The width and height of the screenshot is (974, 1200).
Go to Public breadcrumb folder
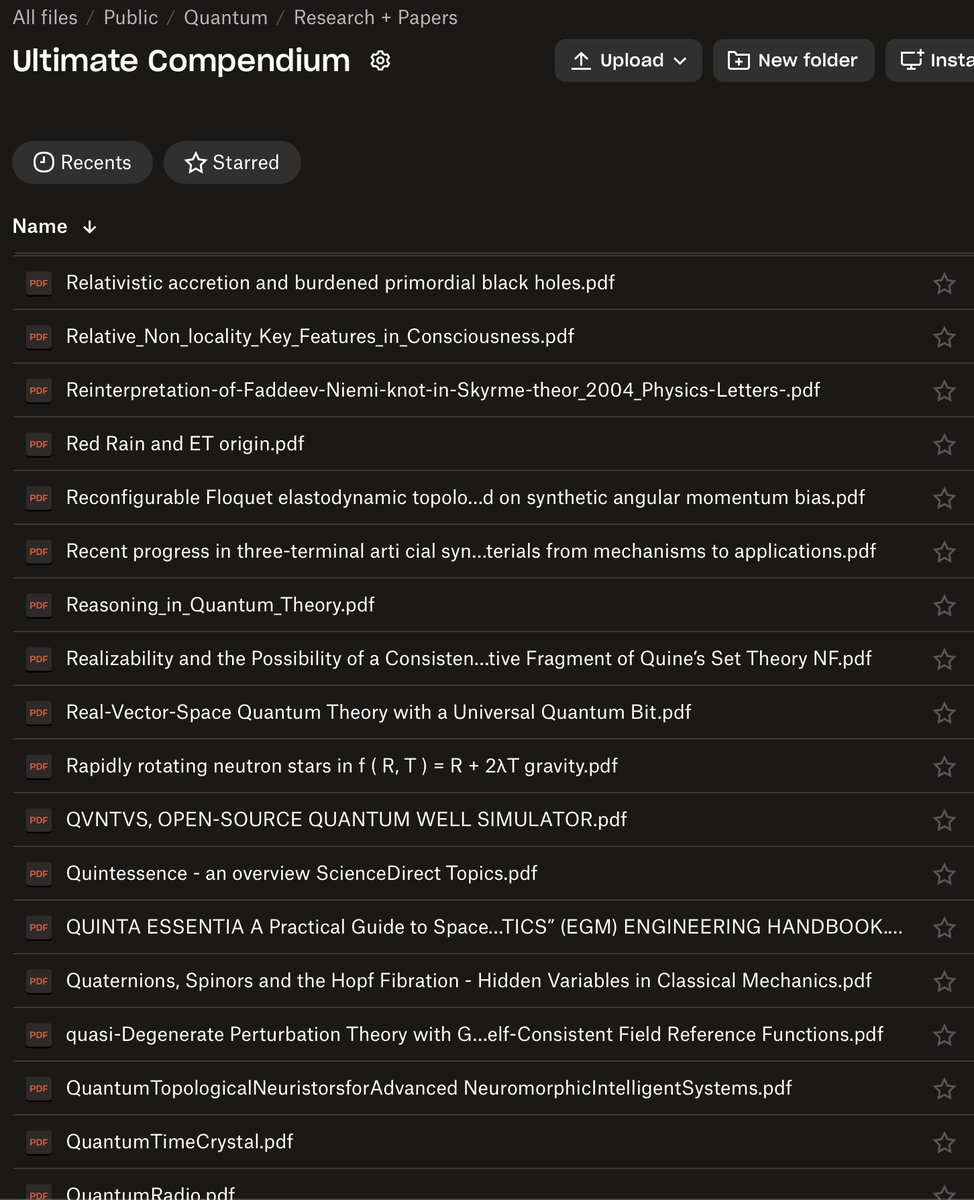(x=130, y=17)
